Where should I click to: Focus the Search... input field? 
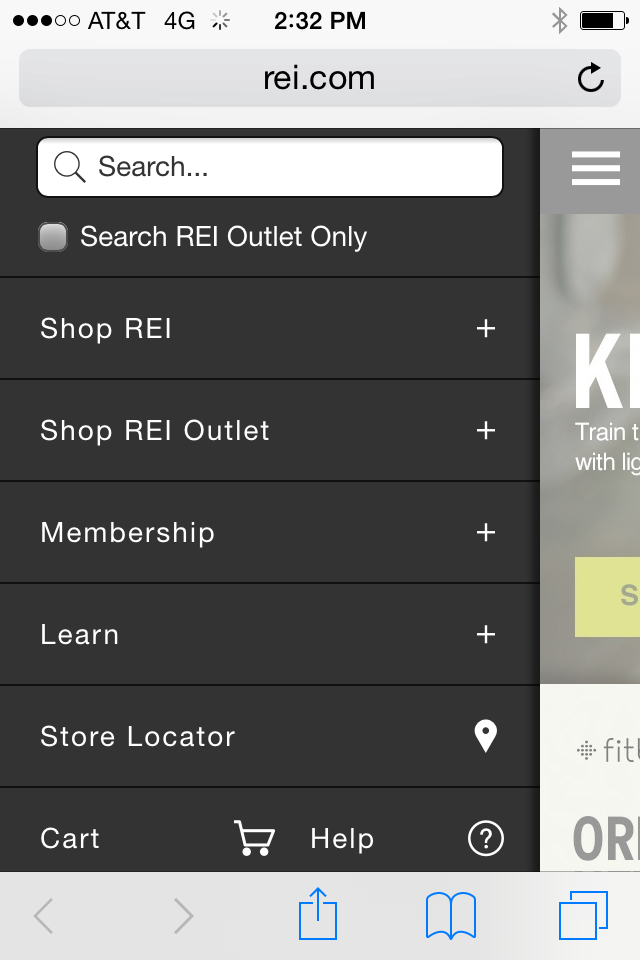270,167
